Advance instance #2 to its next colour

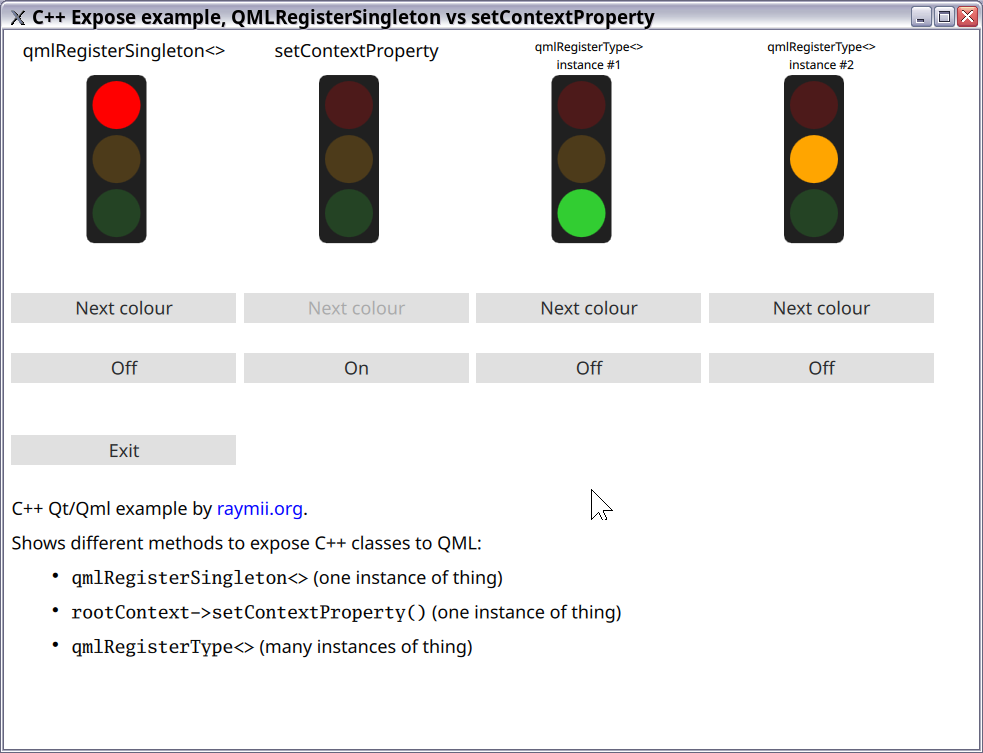[821, 307]
